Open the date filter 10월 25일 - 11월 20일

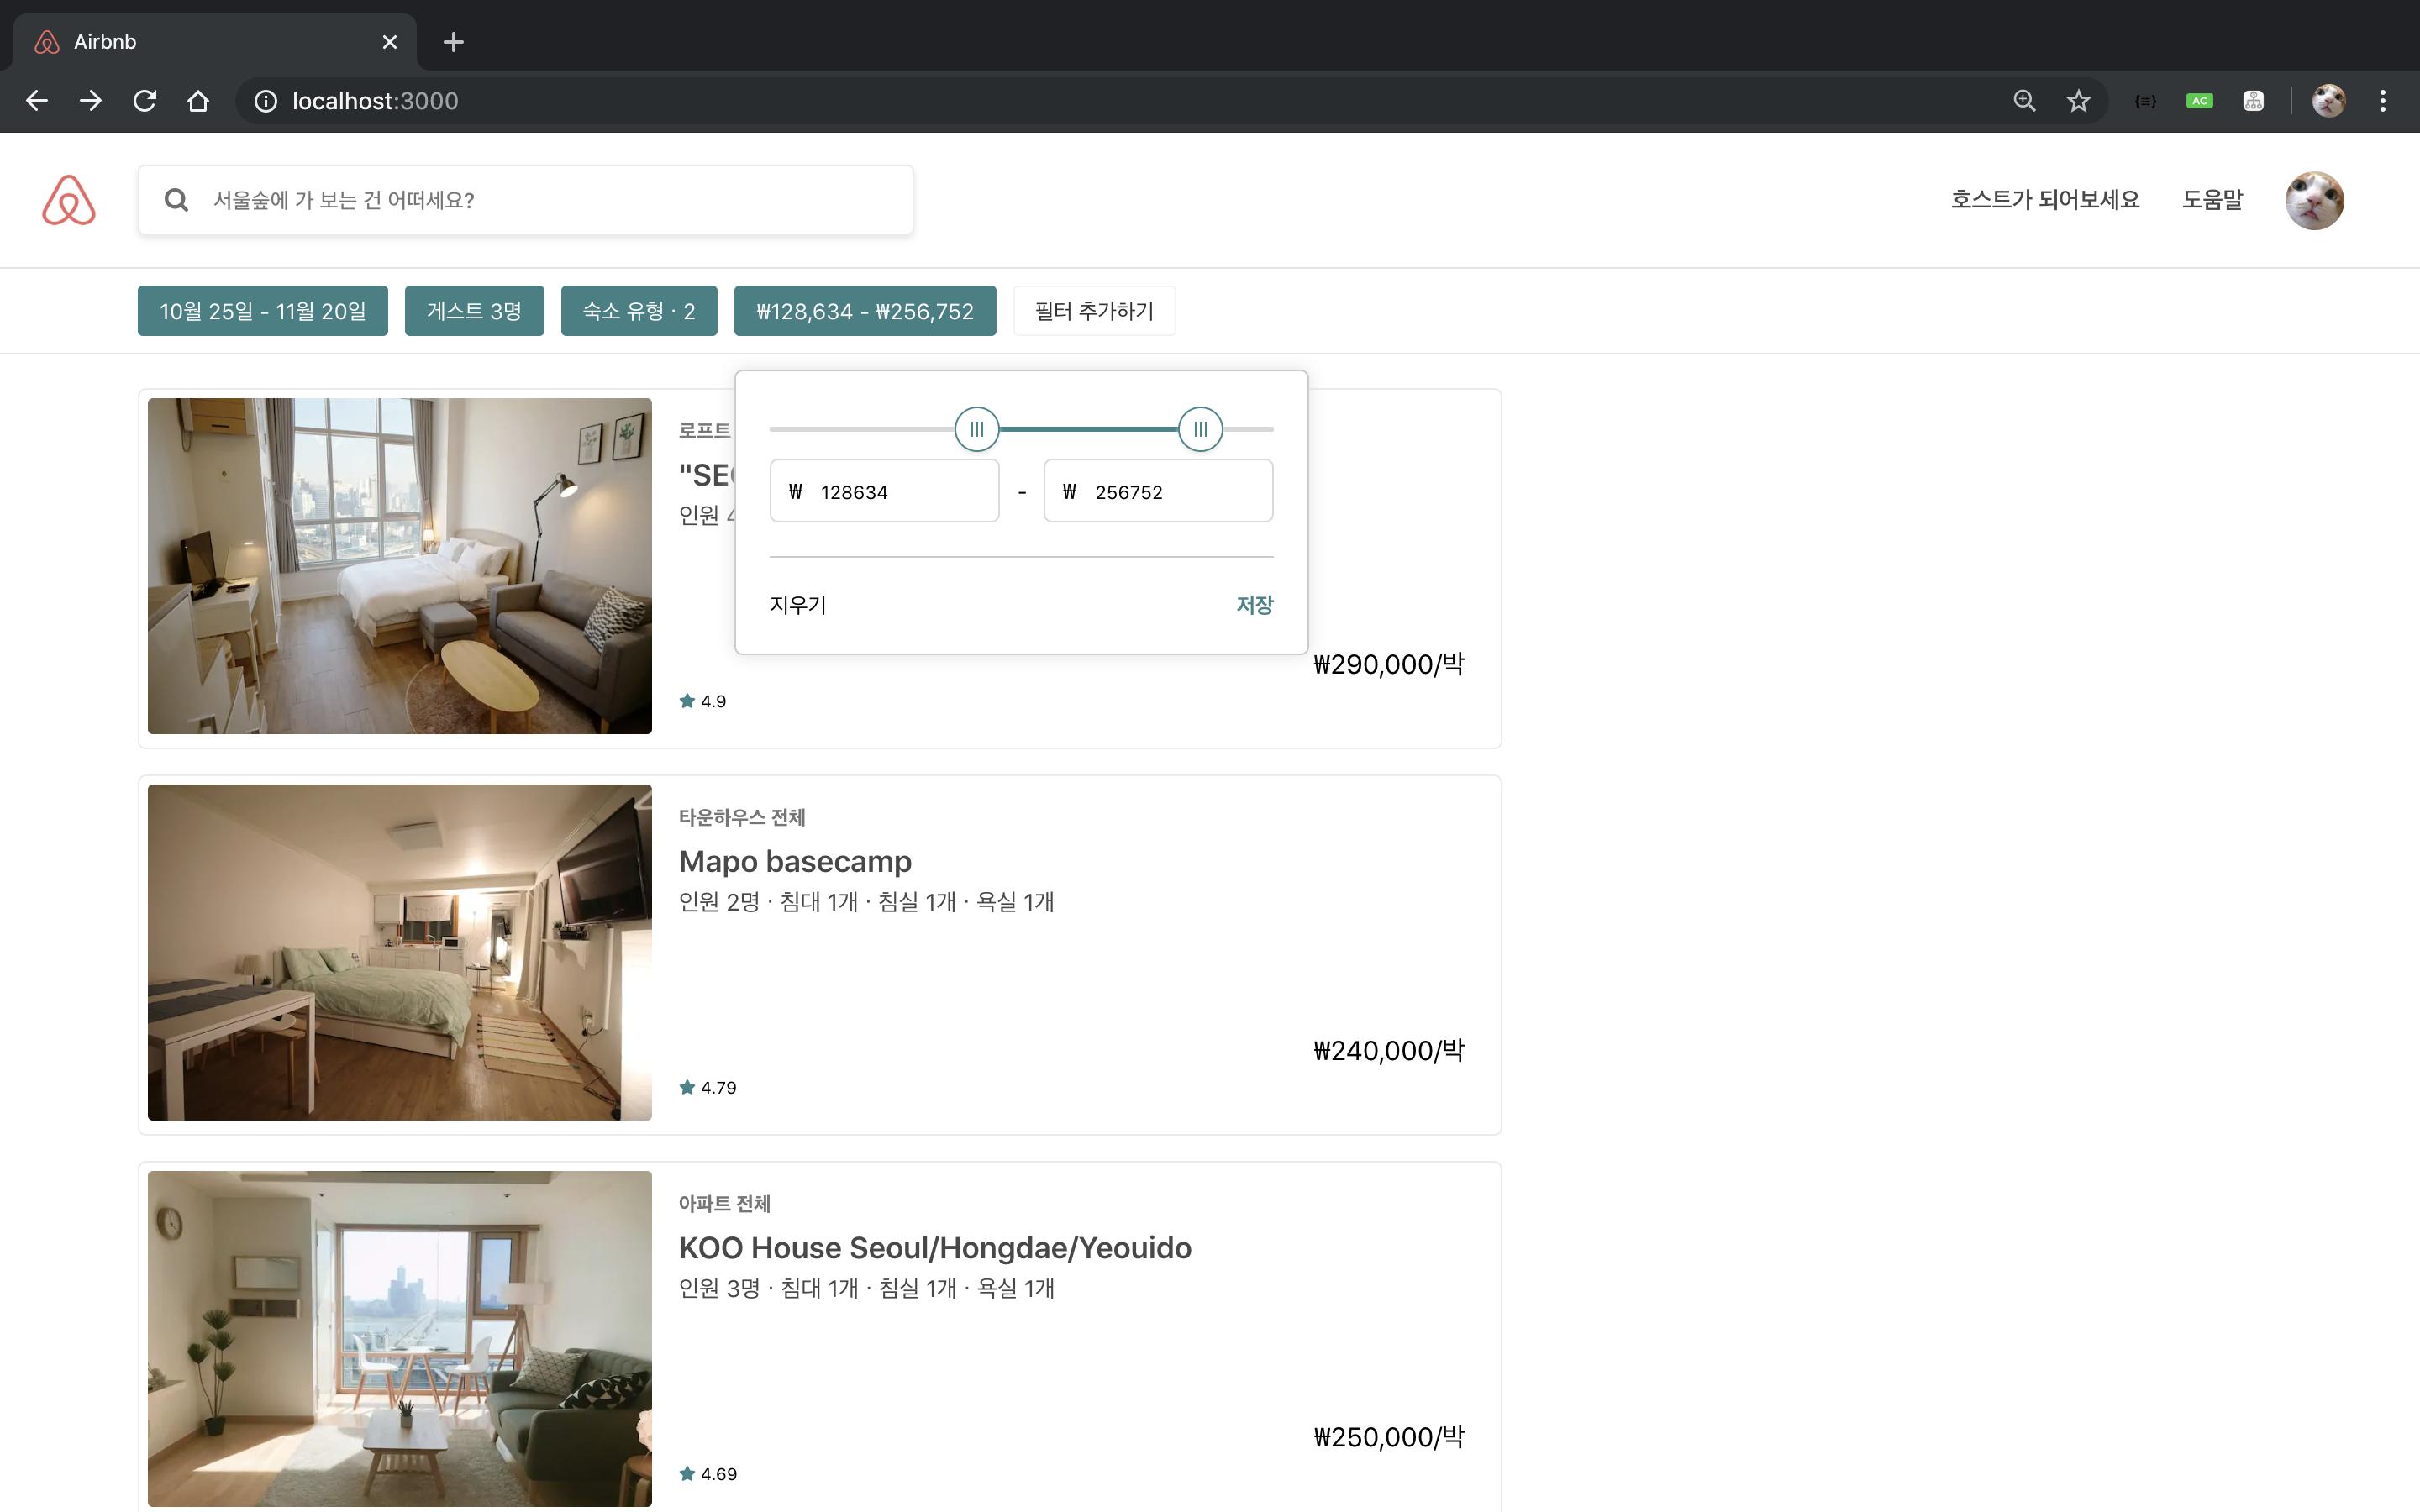point(263,311)
